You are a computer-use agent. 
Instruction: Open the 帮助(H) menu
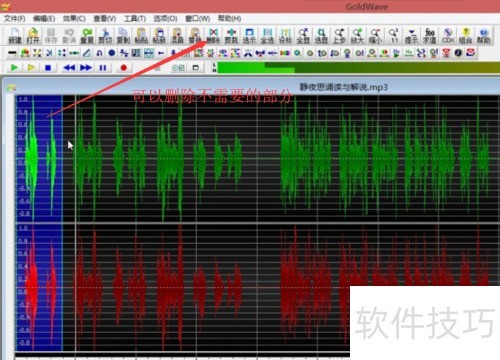(x=229, y=19)
